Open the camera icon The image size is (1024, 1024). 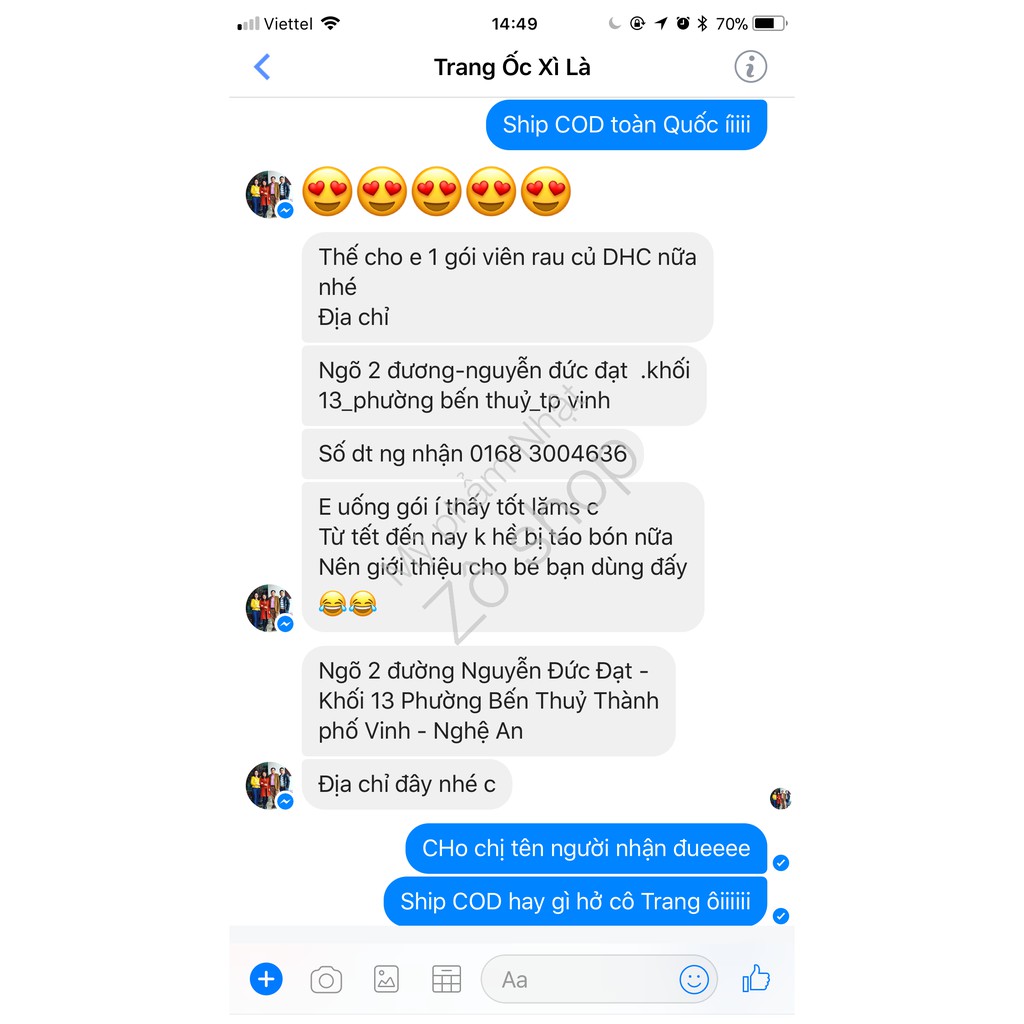tap(326, 980)
